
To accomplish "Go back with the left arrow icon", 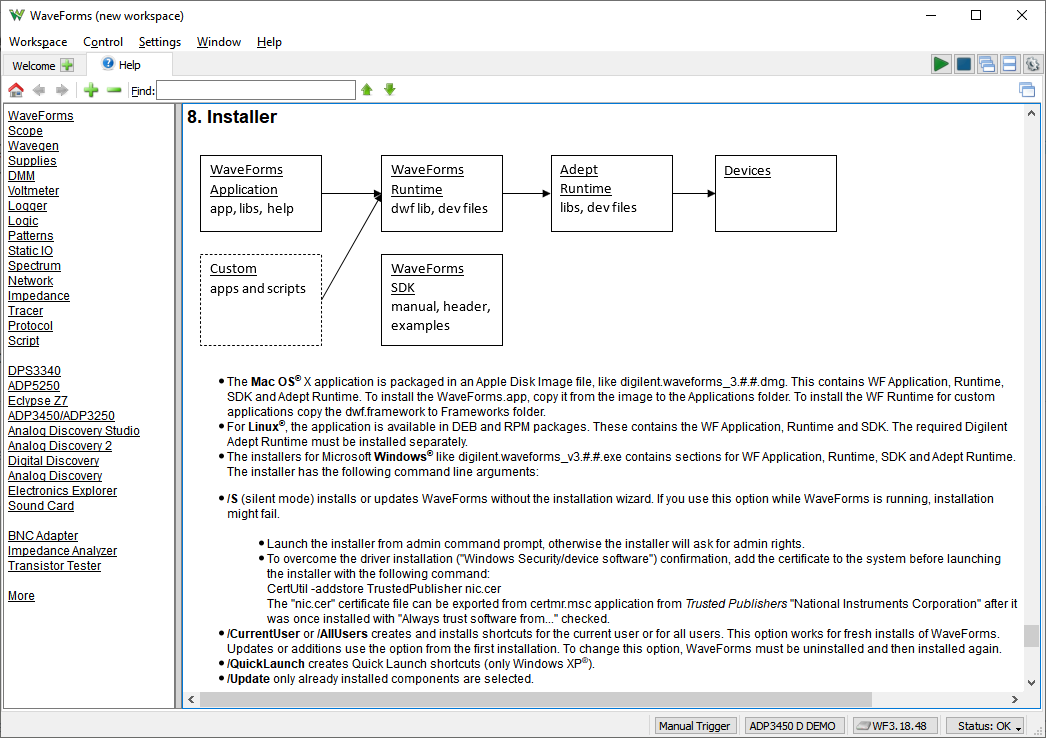I will (39, 90).
